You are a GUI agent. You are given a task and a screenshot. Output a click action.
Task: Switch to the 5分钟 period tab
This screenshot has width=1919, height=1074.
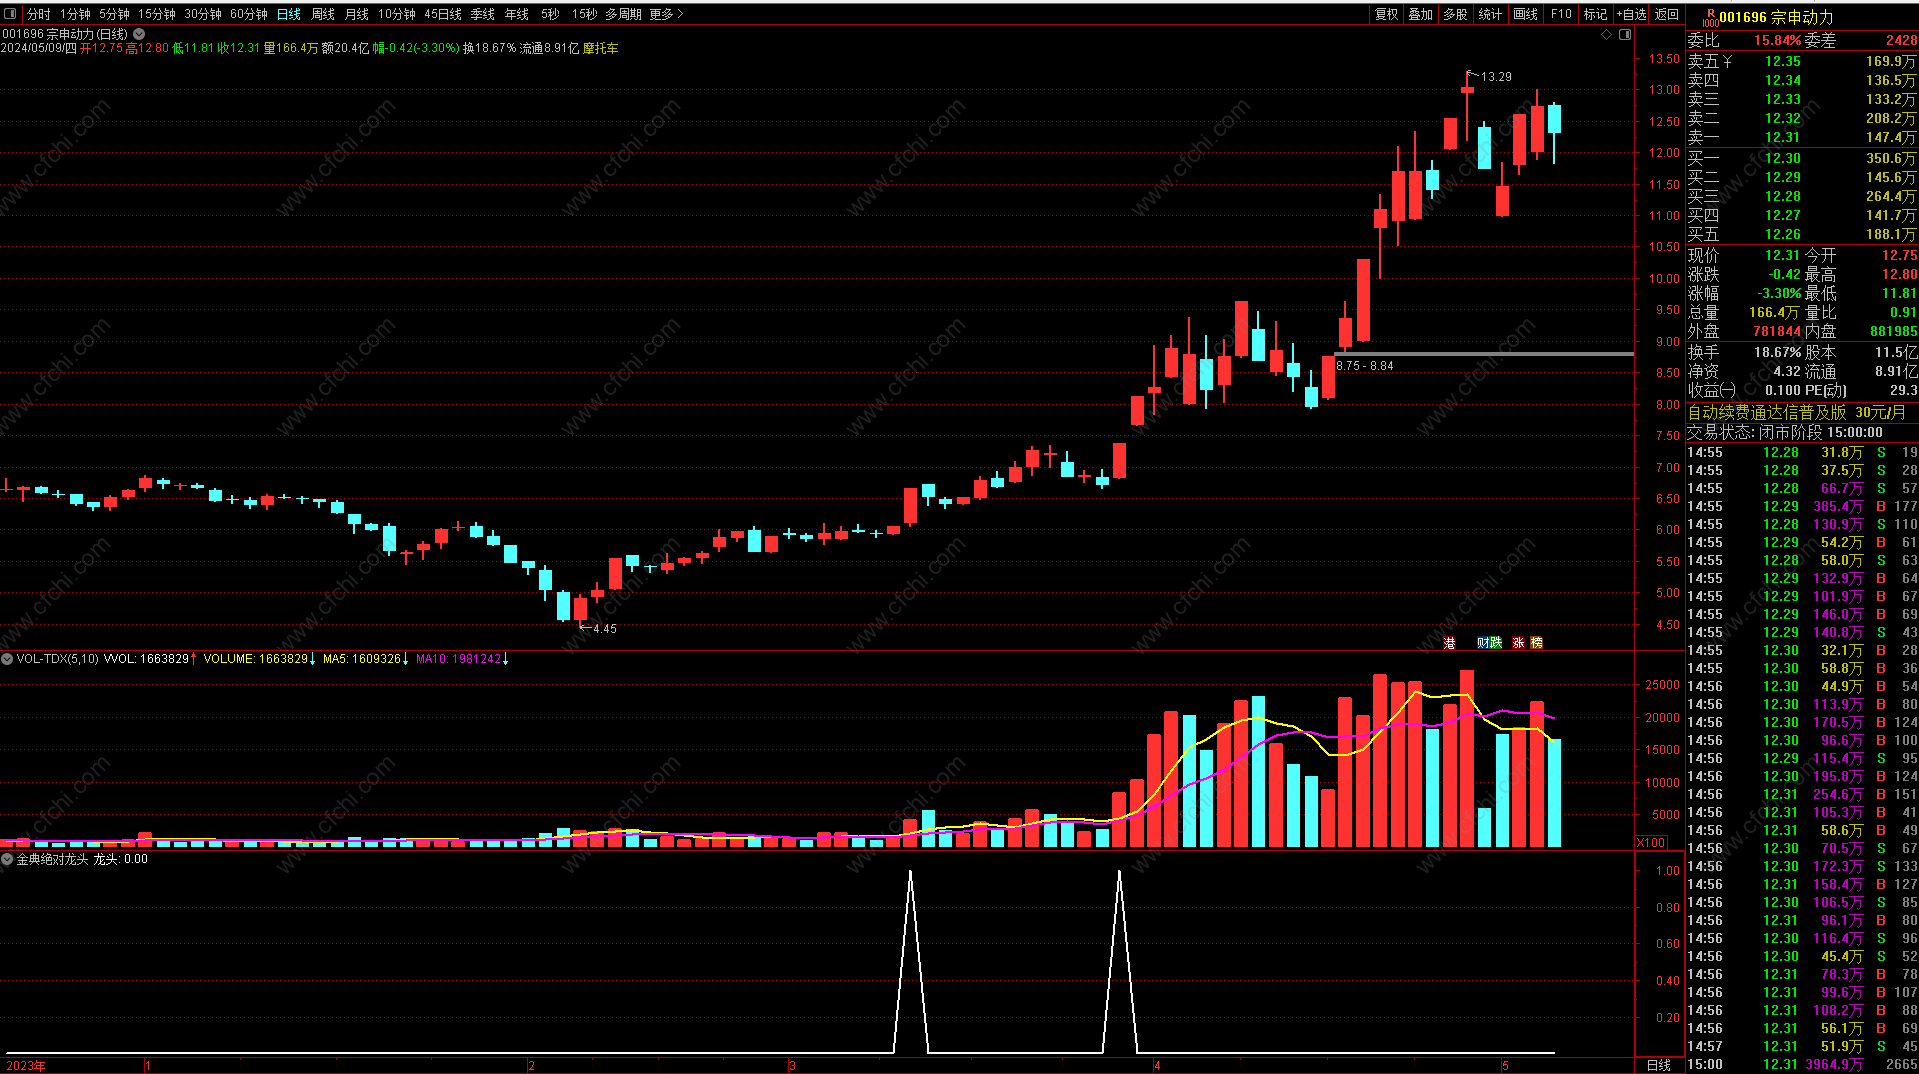pos(114,14)
